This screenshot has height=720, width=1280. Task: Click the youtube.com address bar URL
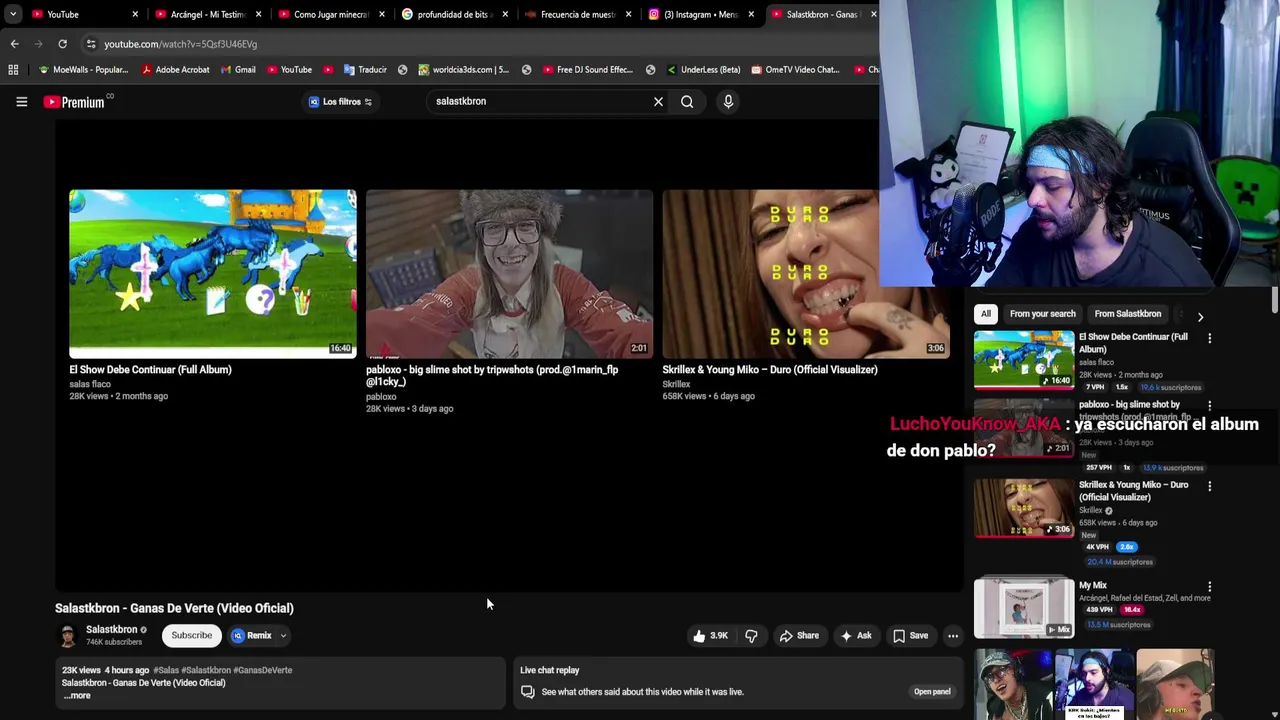coord(180,44)
